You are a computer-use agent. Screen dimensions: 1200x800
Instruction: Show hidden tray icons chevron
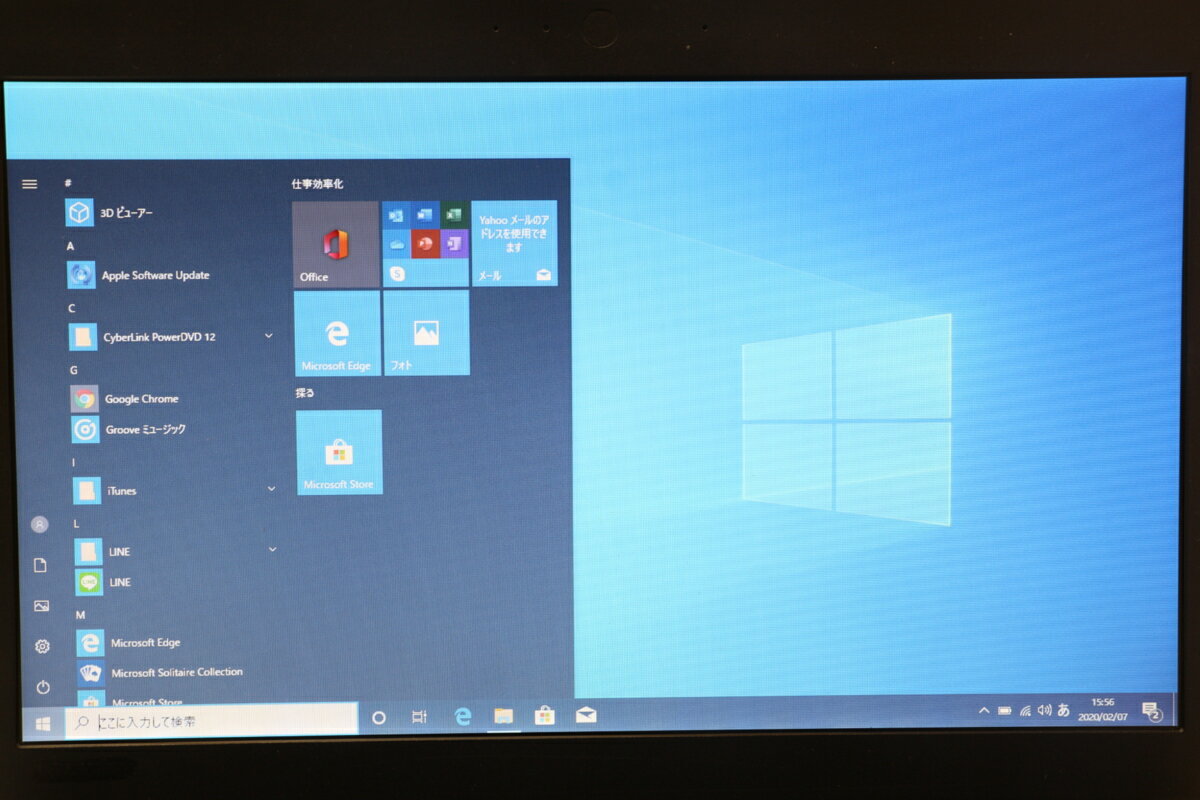[984, 710]
